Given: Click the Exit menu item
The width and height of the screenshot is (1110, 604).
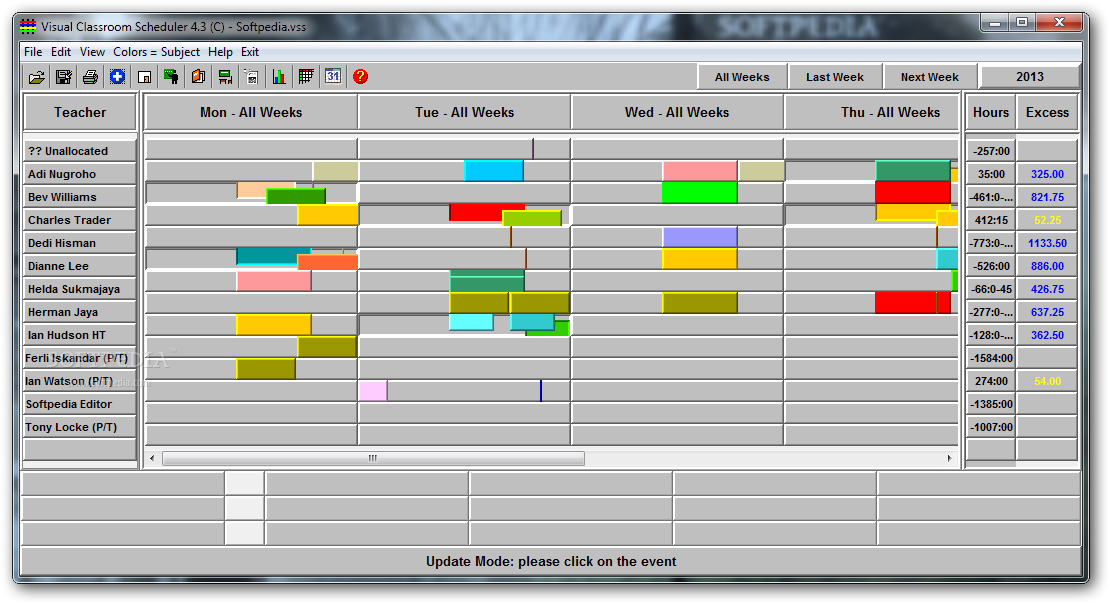Looking at the screenshot, I should click(250, 52).
